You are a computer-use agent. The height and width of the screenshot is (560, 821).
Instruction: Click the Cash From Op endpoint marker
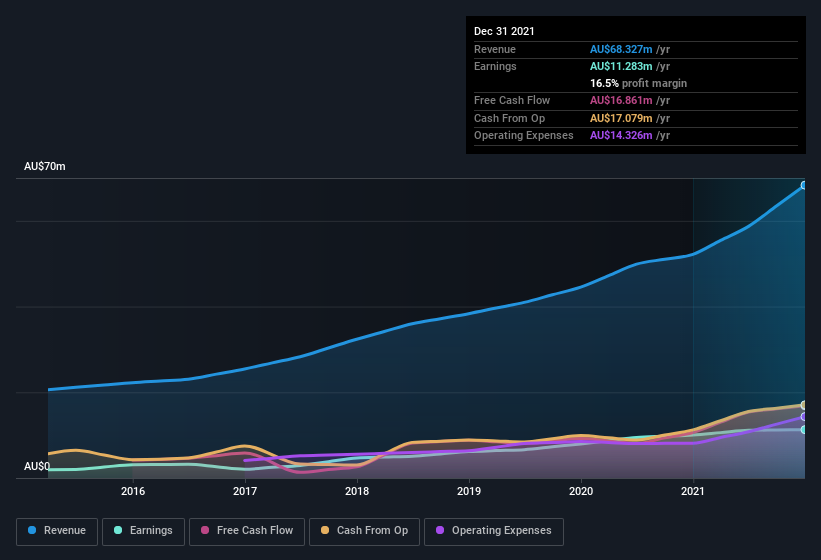[803, 405]
